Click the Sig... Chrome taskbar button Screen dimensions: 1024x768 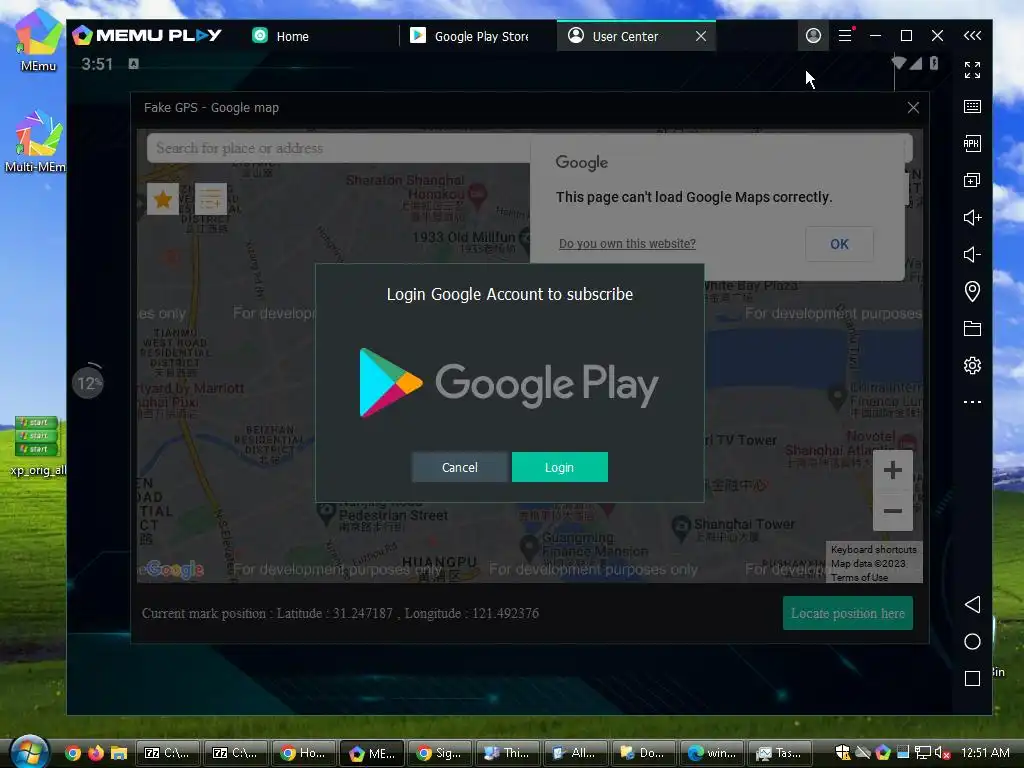pos(440,753)
